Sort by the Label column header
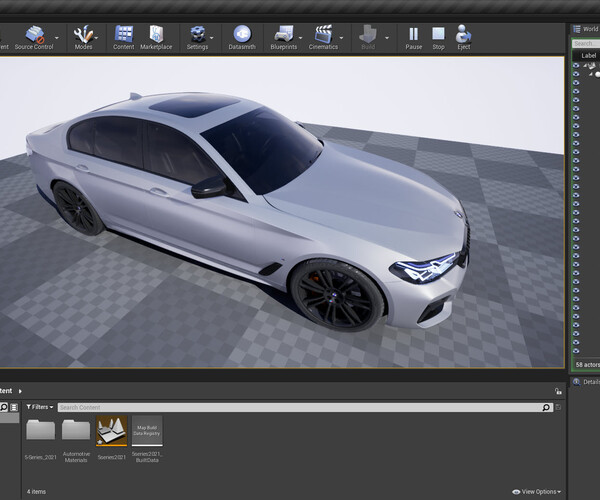600x500 pixels. [589, 56]
